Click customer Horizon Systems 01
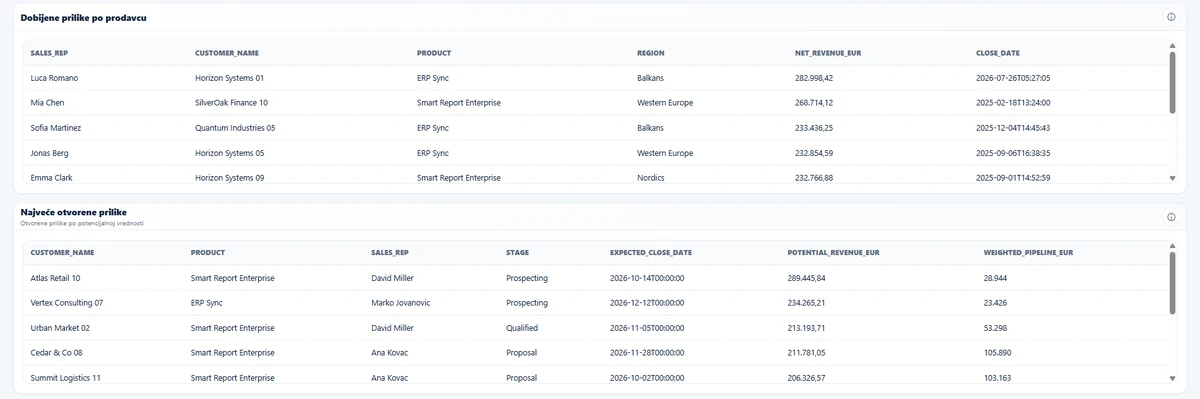This screenshot has width=1200, height=399. (229, 78)
